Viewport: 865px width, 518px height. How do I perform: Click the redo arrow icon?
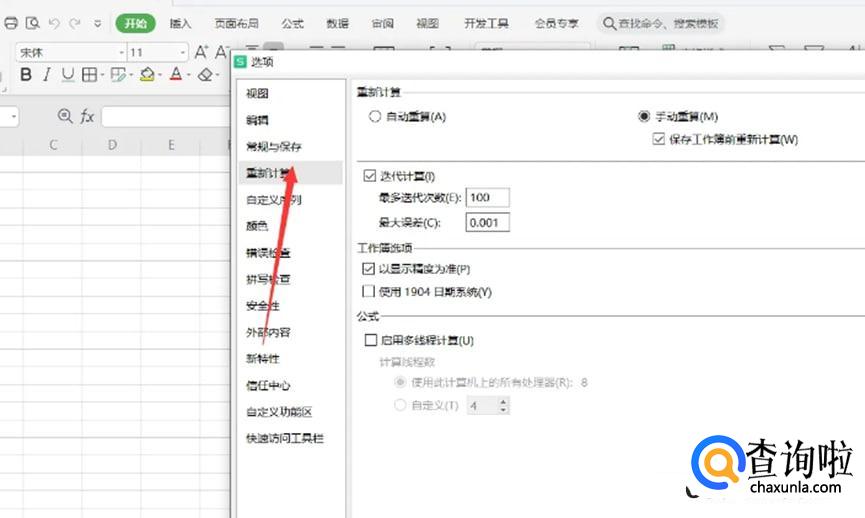click(75, 23)
